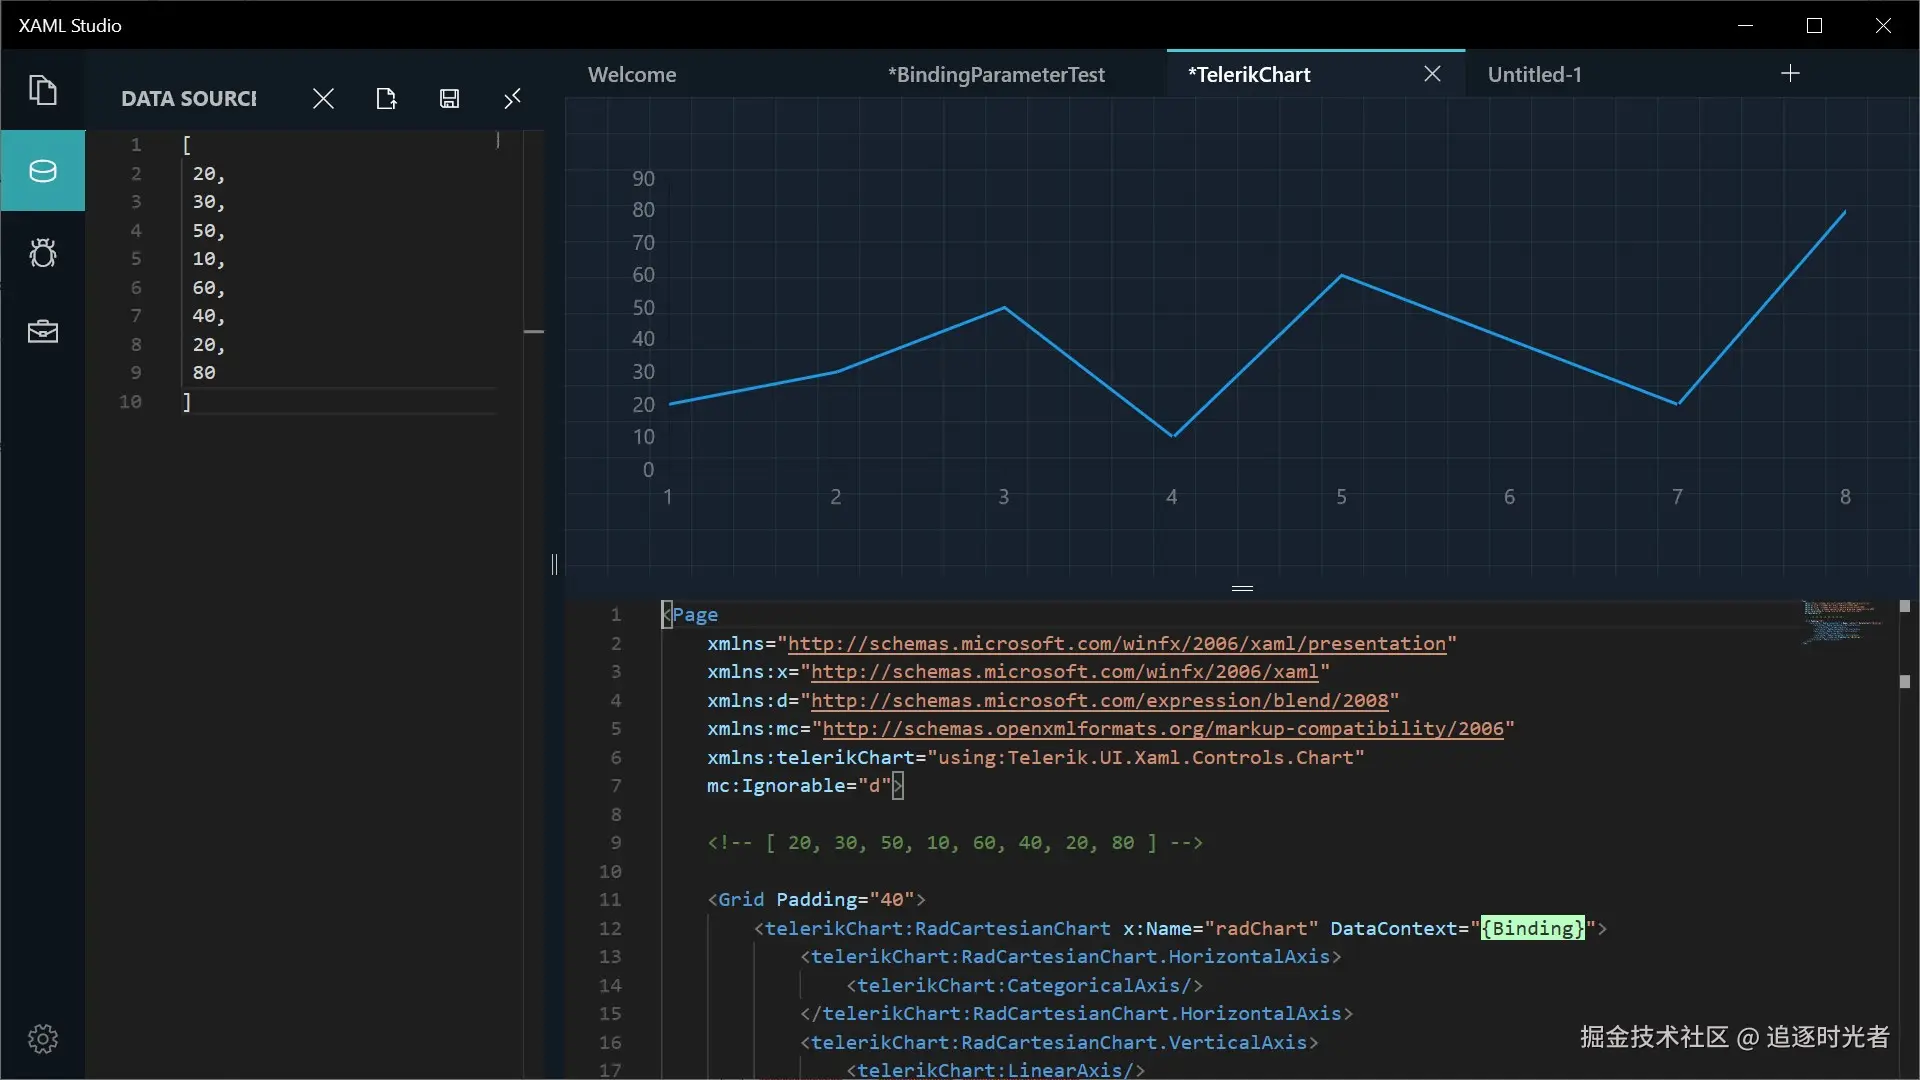Open the Untitled-1 tab
This screenshot has width=1920, height=1080.
click(1534, 75)
